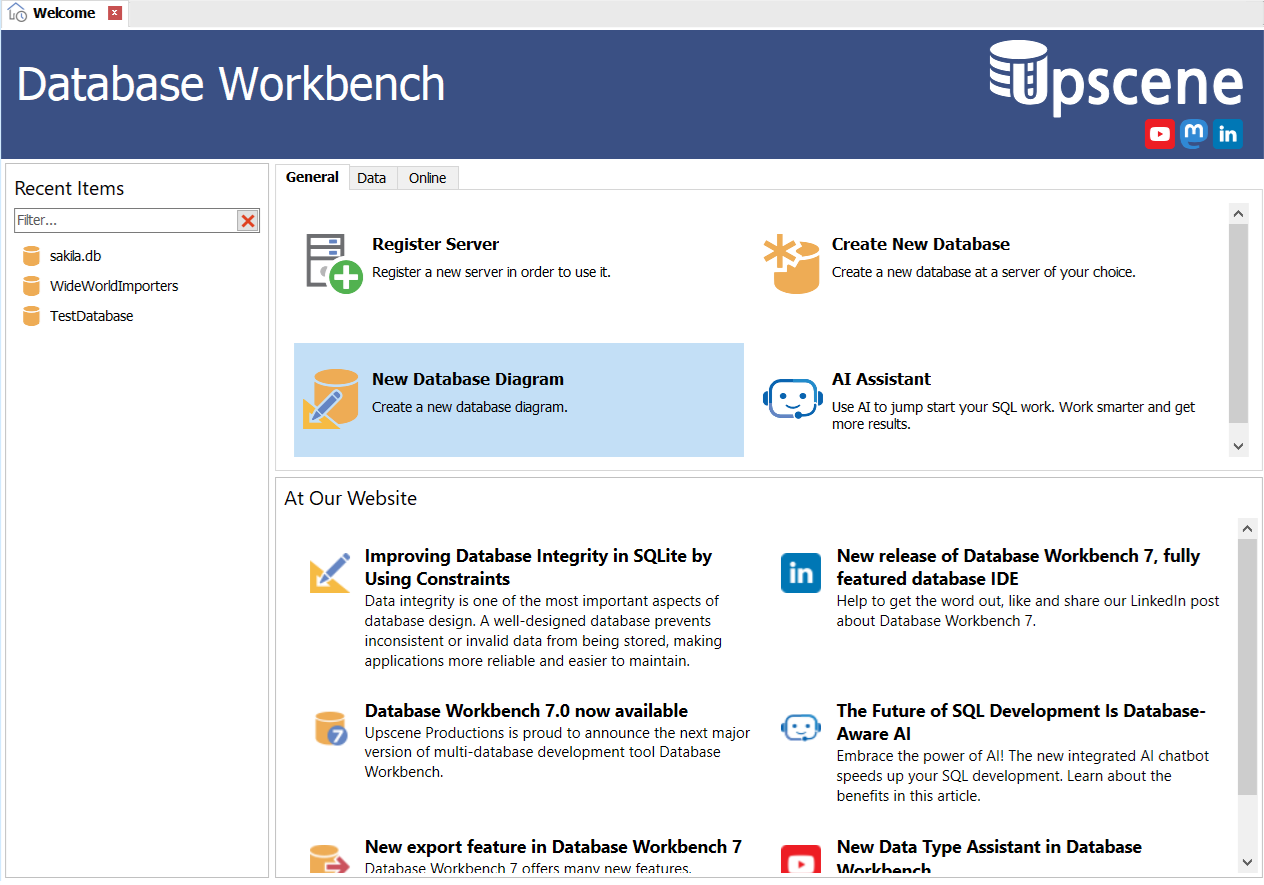Close the Welcome tab
Image resolution: width=1264 pixels, height=885 pixels.
(115, 13)
